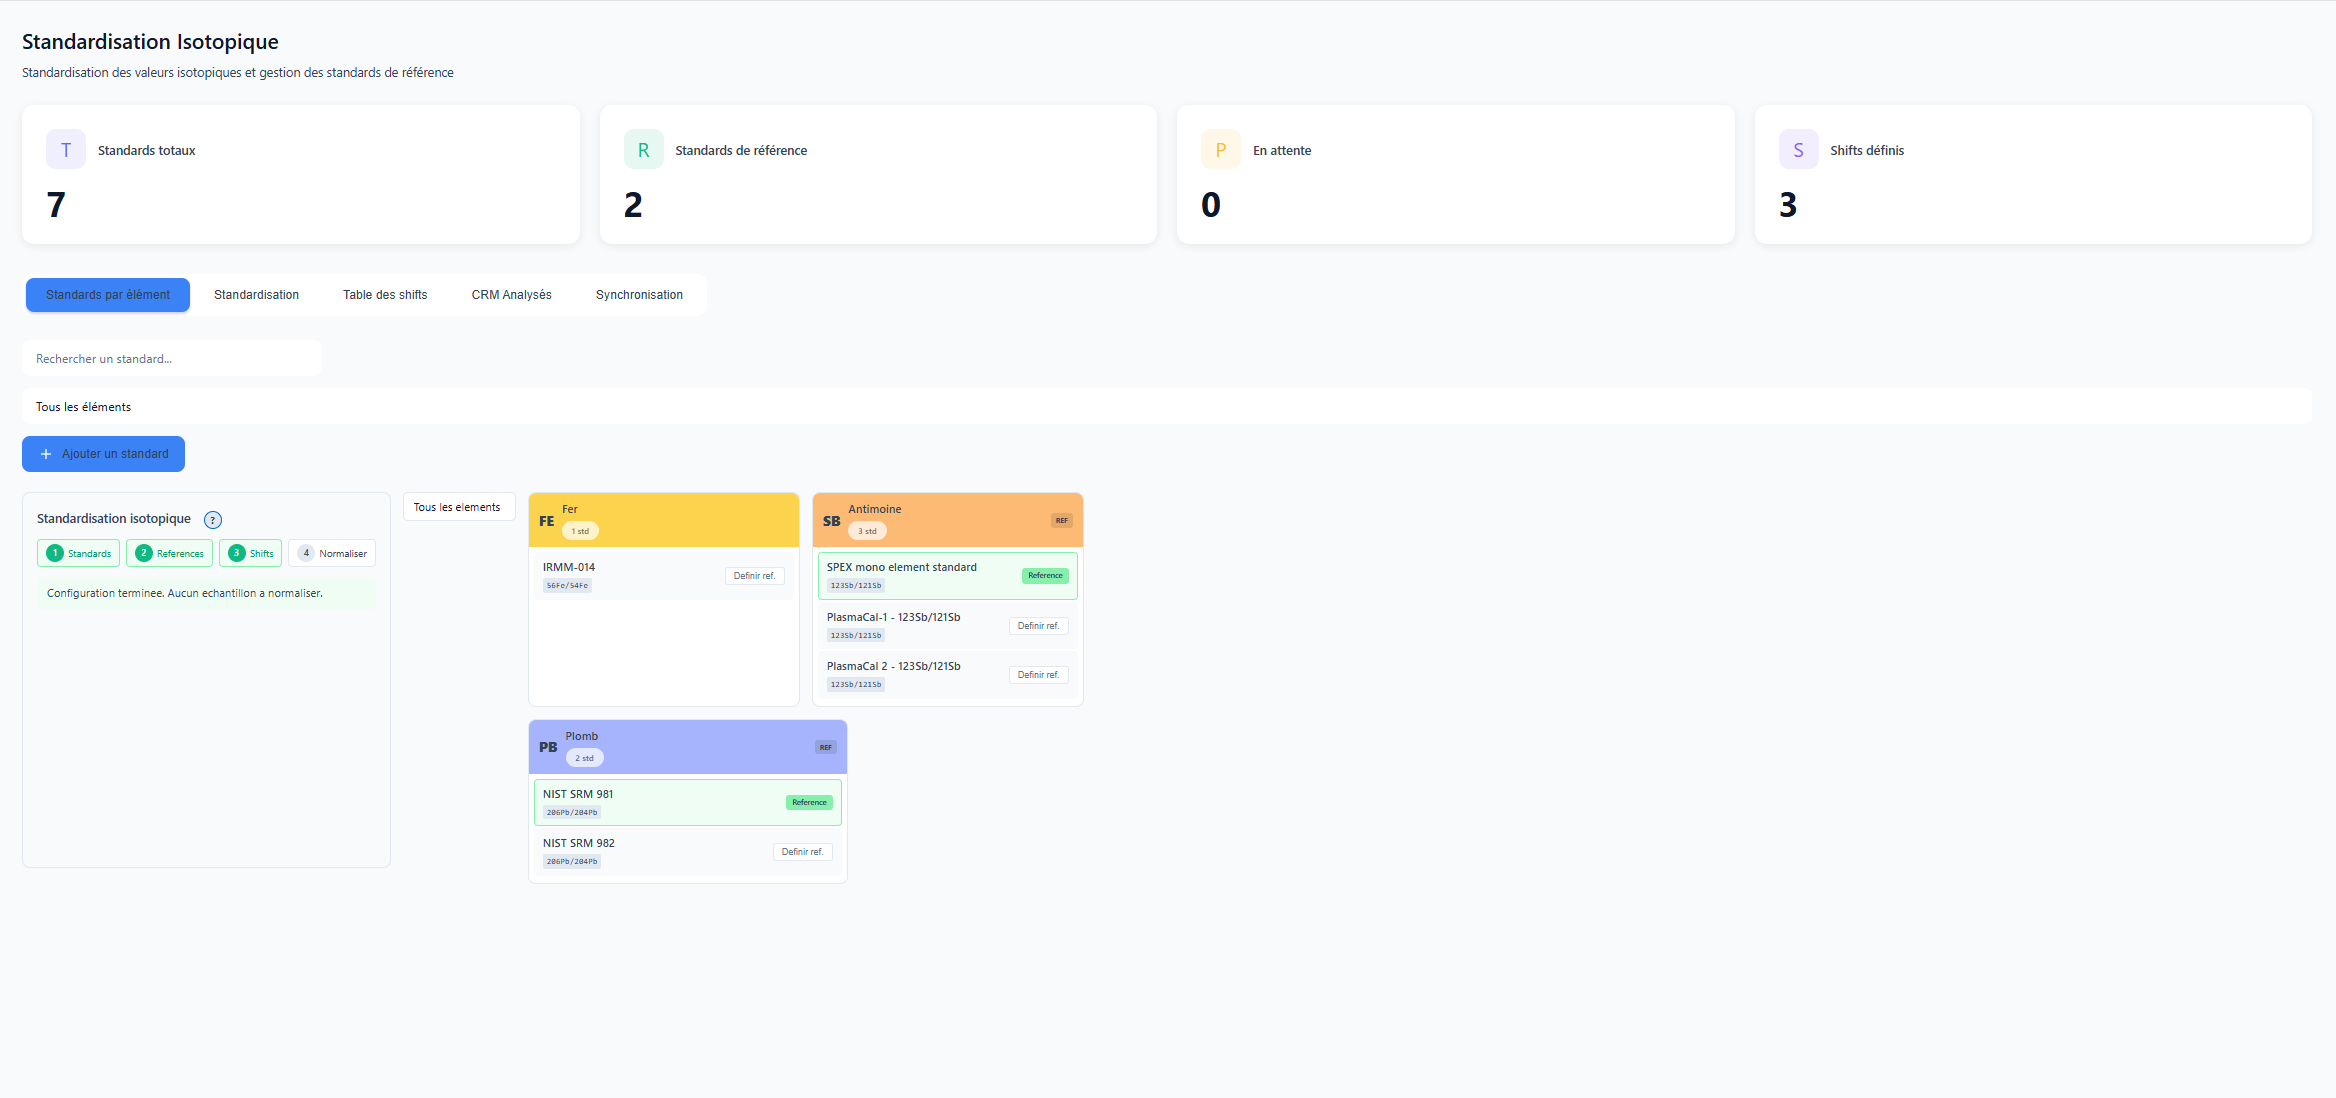The height and width of the screenshot is (1098, 2336).
Task: Select step 2 References in the wizard
Action: [170, 553]
